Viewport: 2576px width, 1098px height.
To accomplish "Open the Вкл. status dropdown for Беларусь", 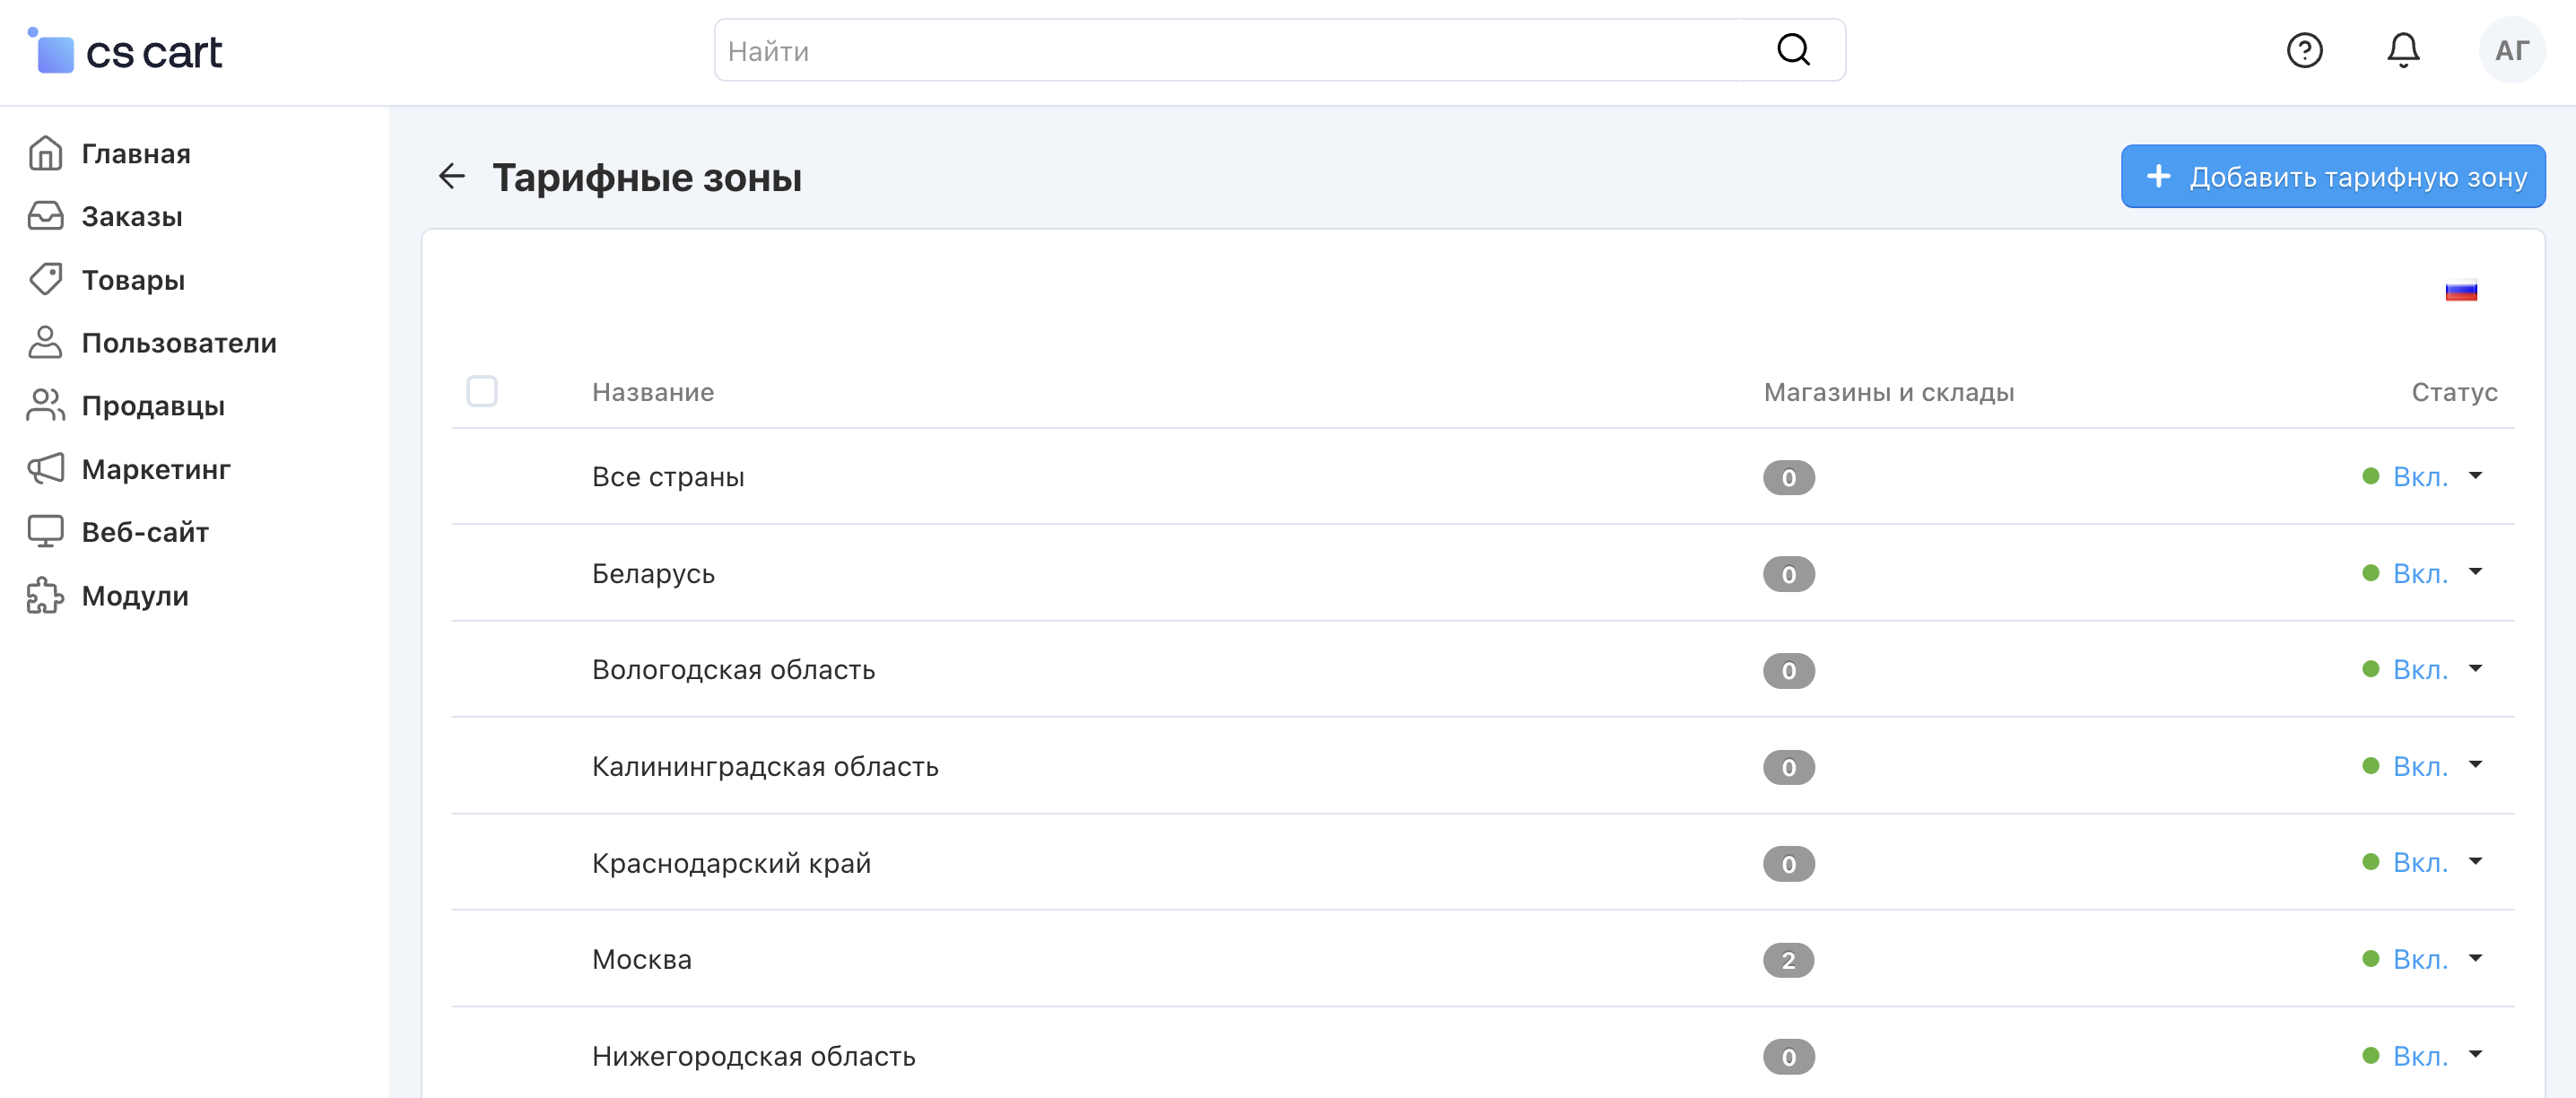I will (x=2420, y=574).
